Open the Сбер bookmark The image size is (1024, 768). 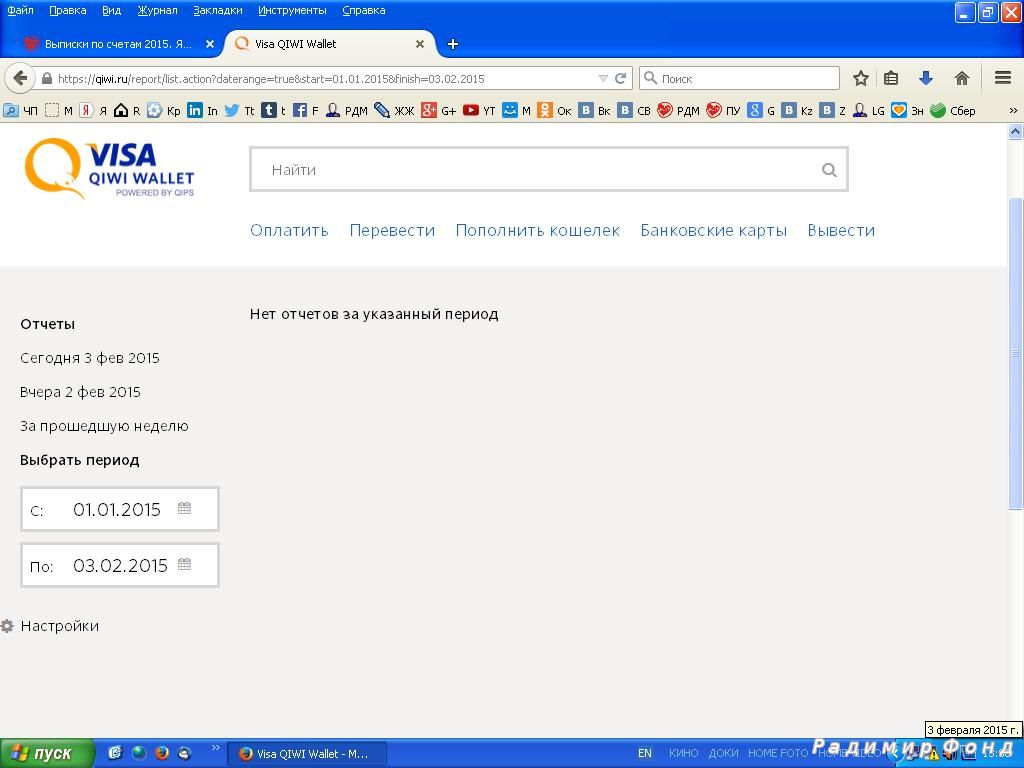(953, 110)
